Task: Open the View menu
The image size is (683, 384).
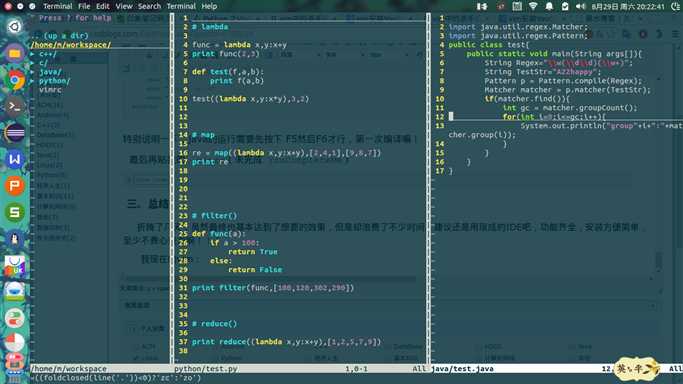Action: click(x=124, y=7)
